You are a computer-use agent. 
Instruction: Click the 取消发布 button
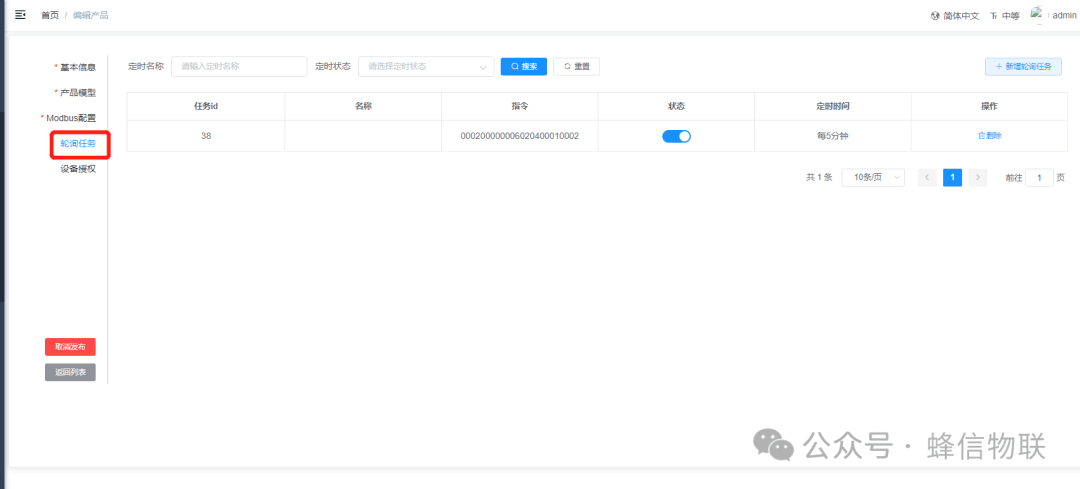(70, 347)
